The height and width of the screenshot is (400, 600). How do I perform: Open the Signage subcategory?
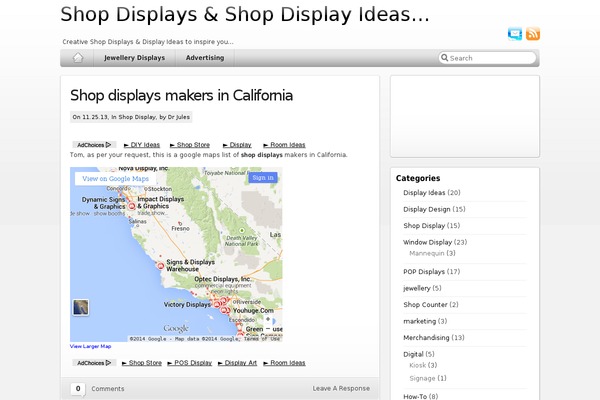[x=422, y=378]
